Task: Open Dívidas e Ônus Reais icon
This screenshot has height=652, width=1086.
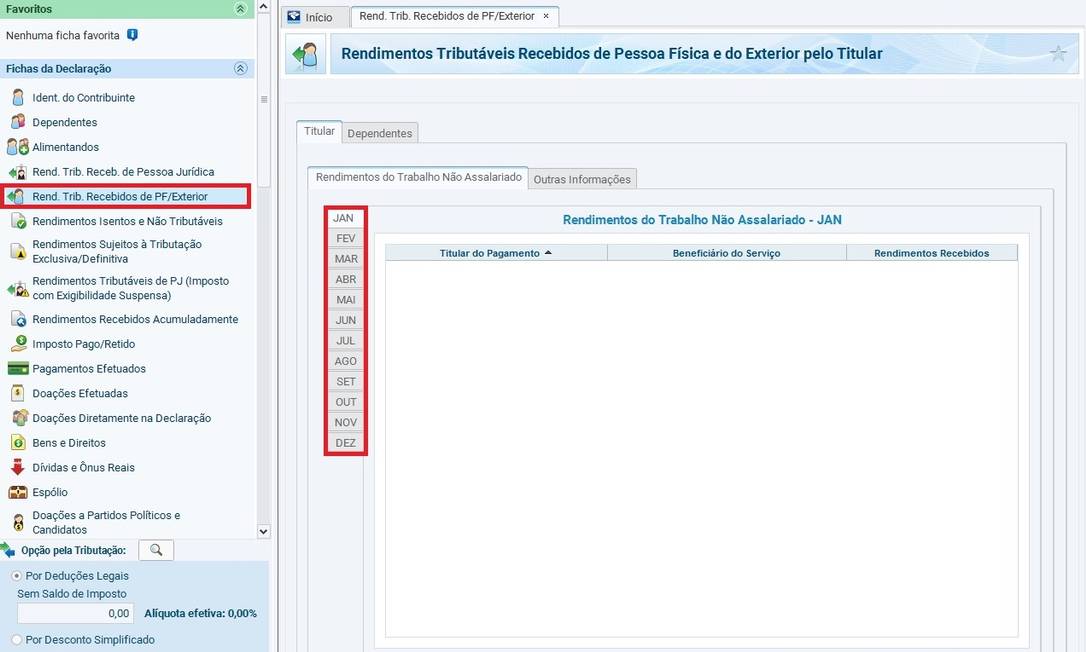Action: click(x=18, y=467)
